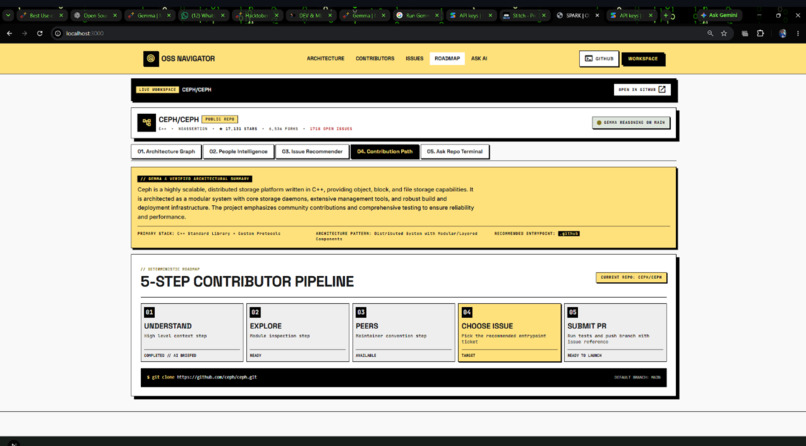Expand the tab search chevron dropdown

tap(8, 15)
